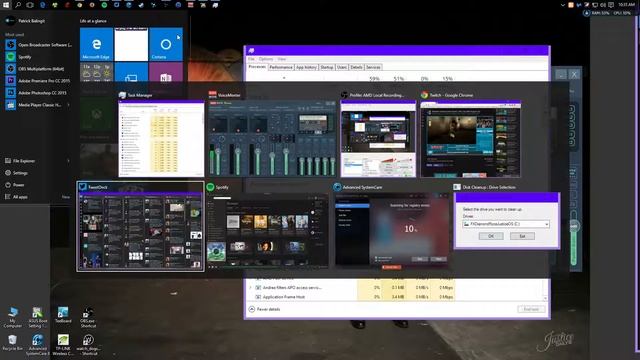This screenshot has height=360, width=640.
Task: Click Fewer details in Task Manager
Action: pos(264,309)
